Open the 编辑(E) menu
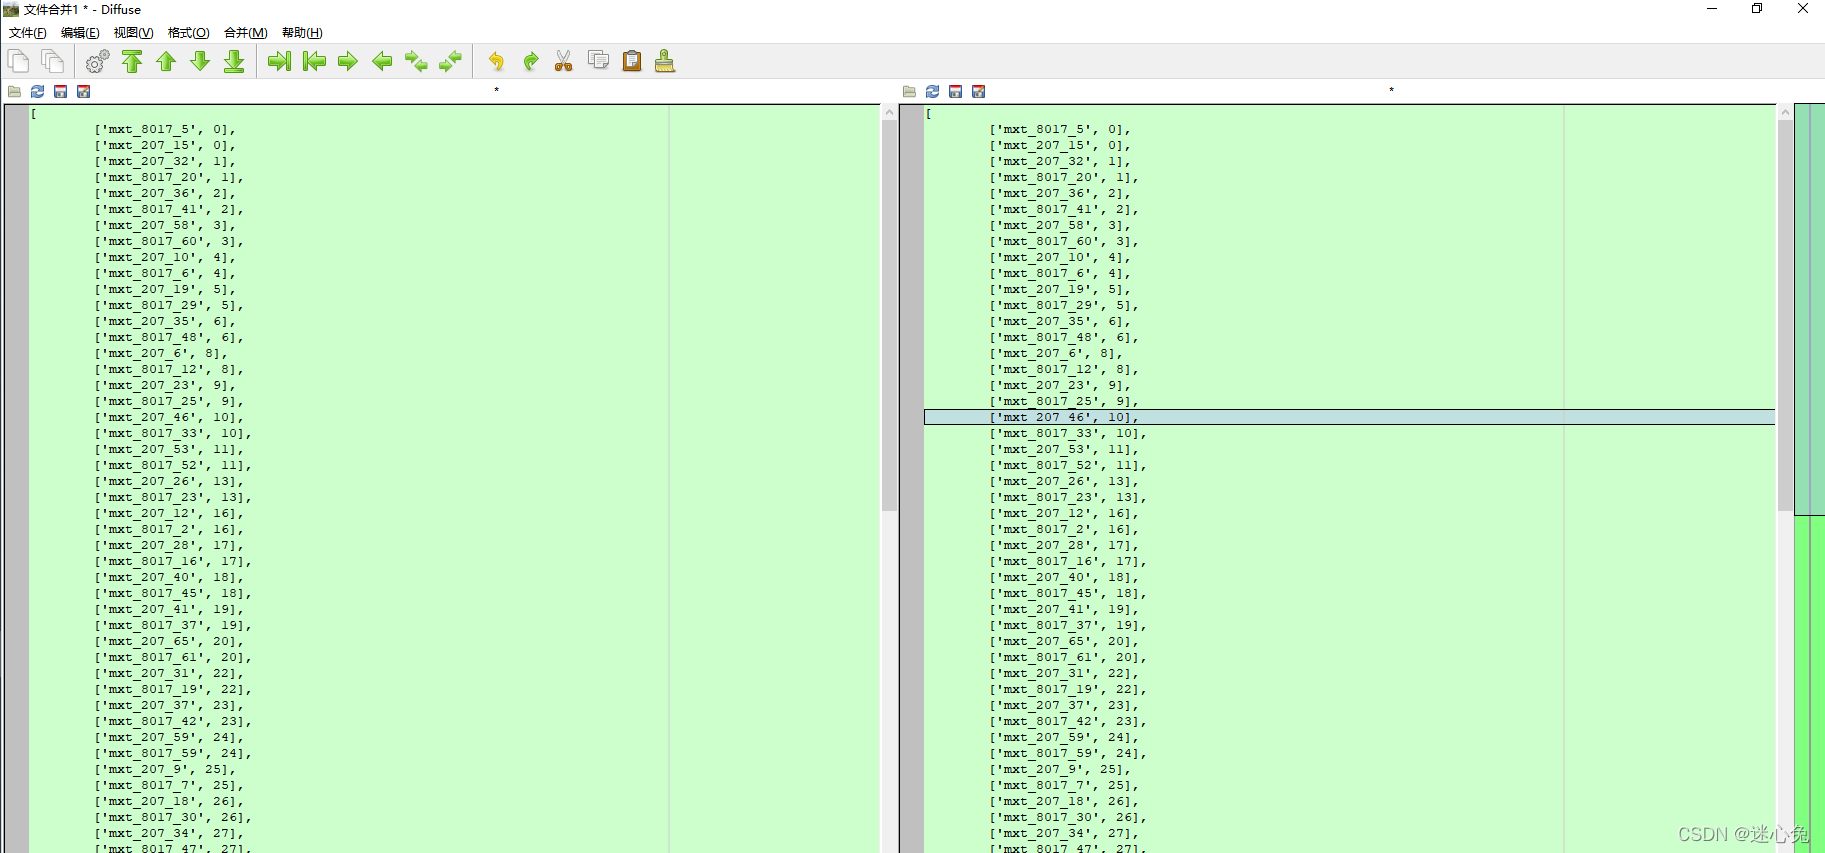This screenshot has height=853, width=1825. click(x=80, y=33)
